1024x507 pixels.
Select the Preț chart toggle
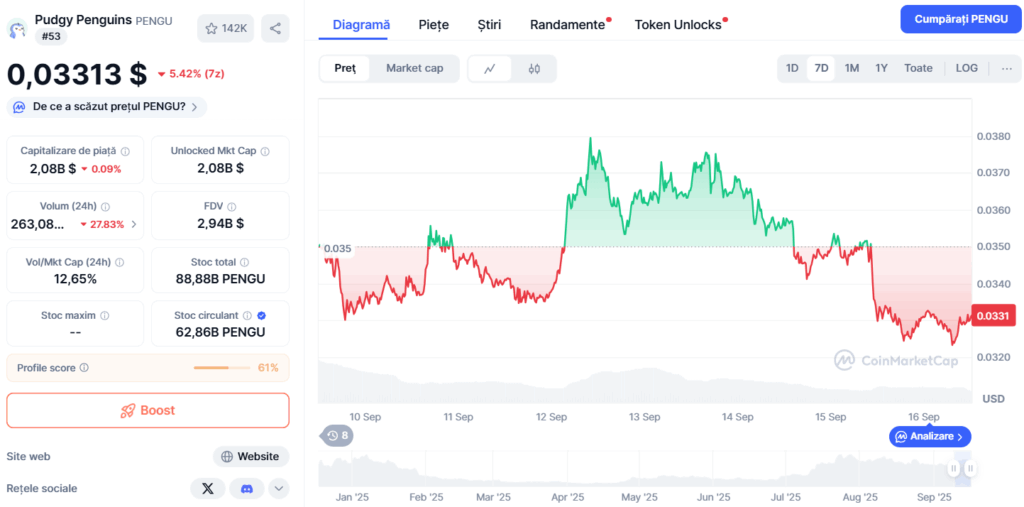[x=345, y=69]
